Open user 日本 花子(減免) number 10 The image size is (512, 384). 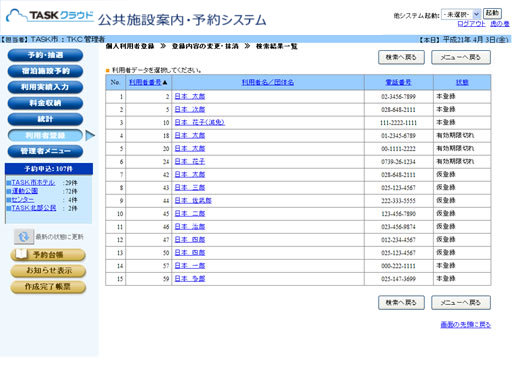(200, 122)
